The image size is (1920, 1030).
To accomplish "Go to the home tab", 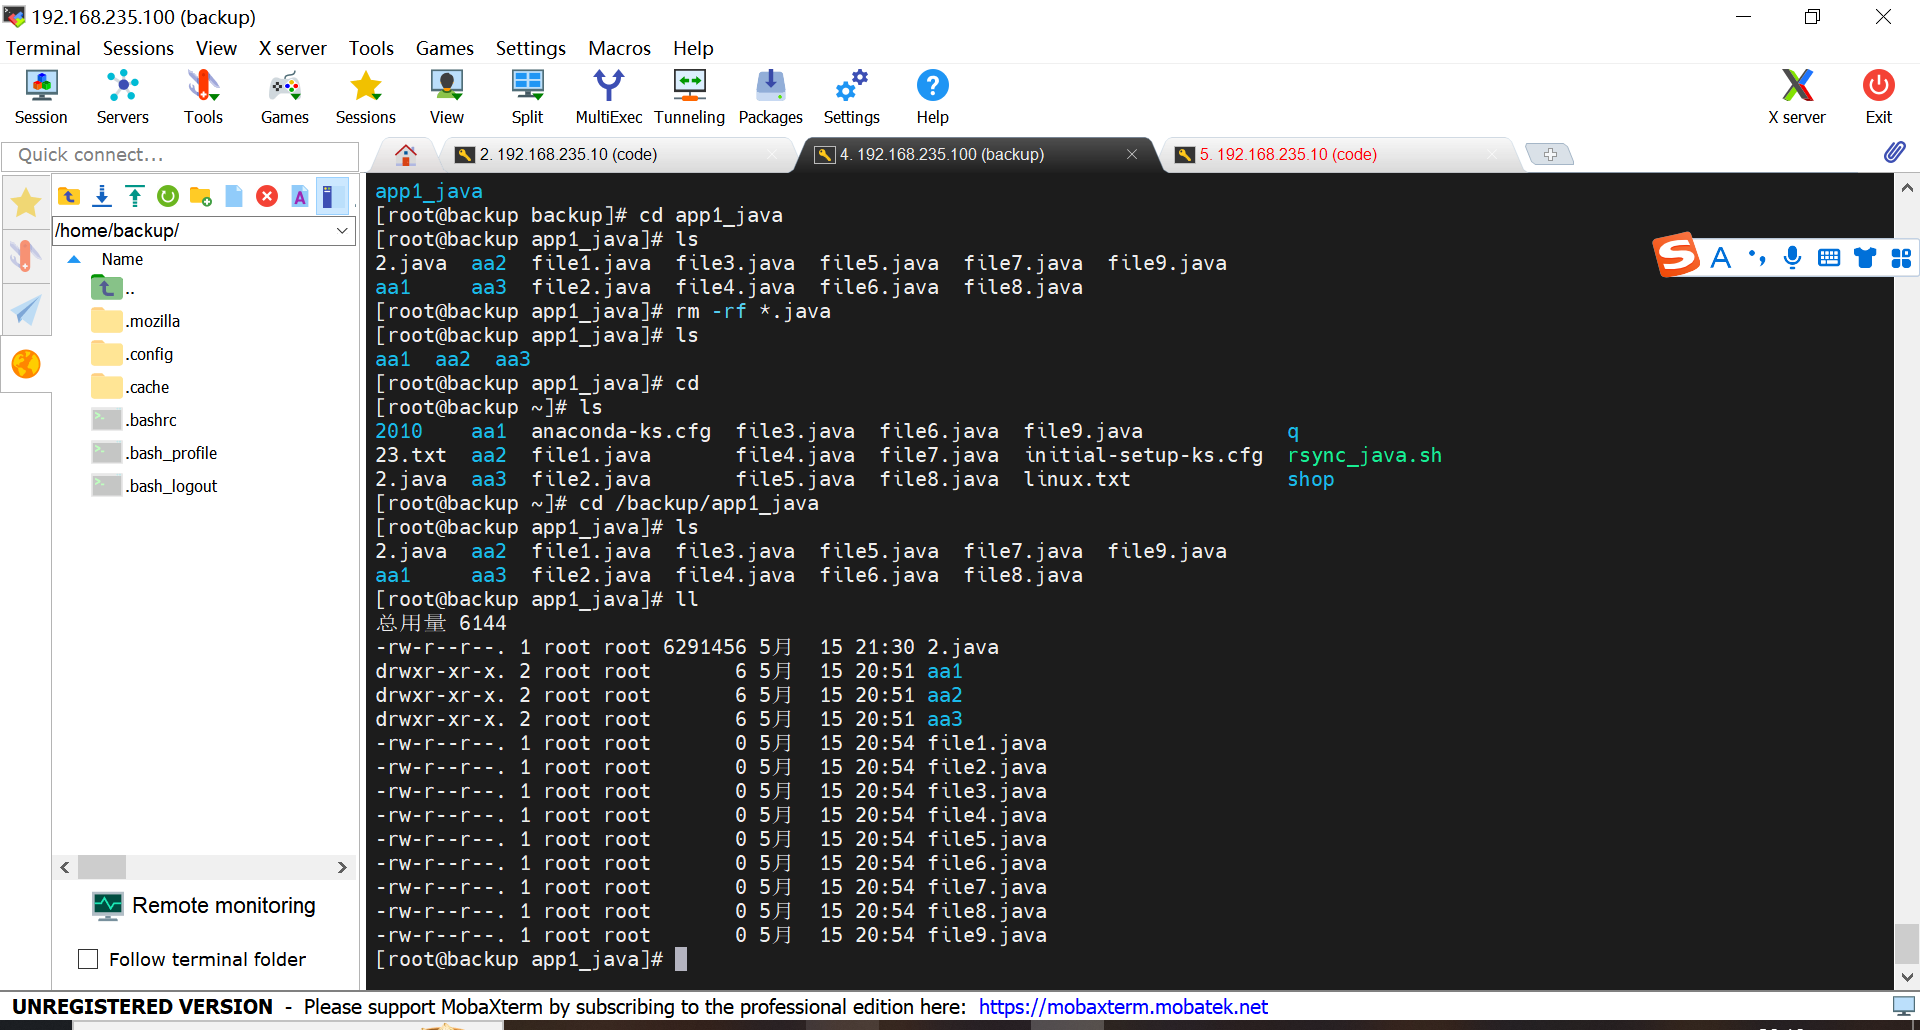I will point(405,154).
